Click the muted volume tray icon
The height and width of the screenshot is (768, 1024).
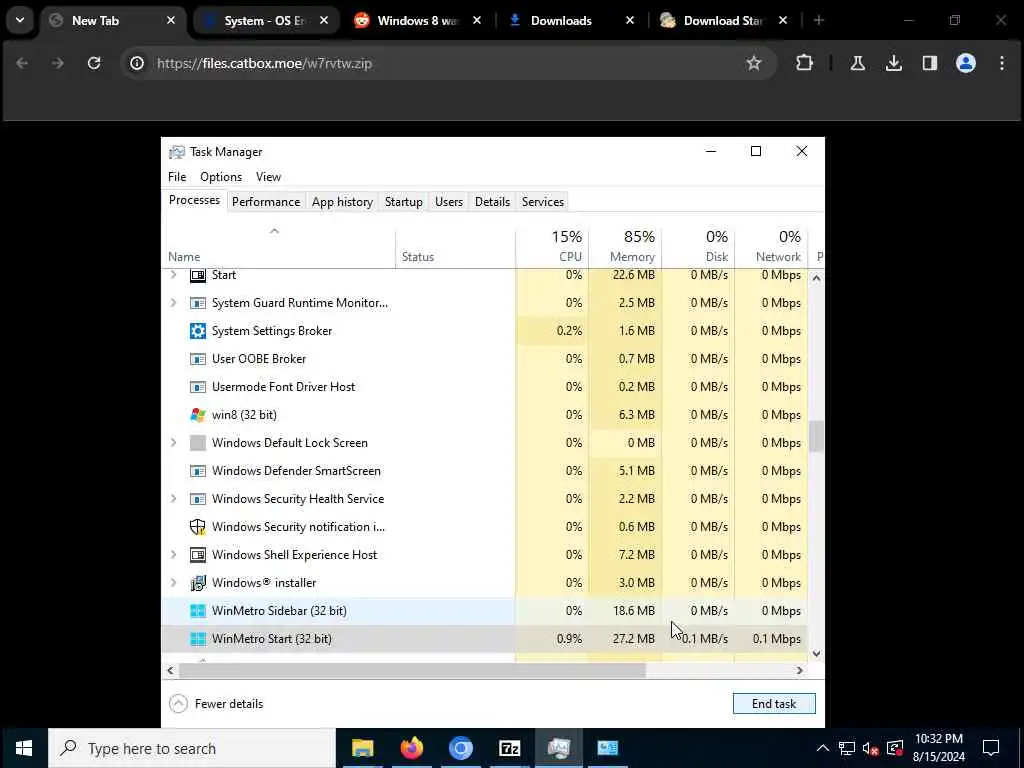(x=870, y=748)
